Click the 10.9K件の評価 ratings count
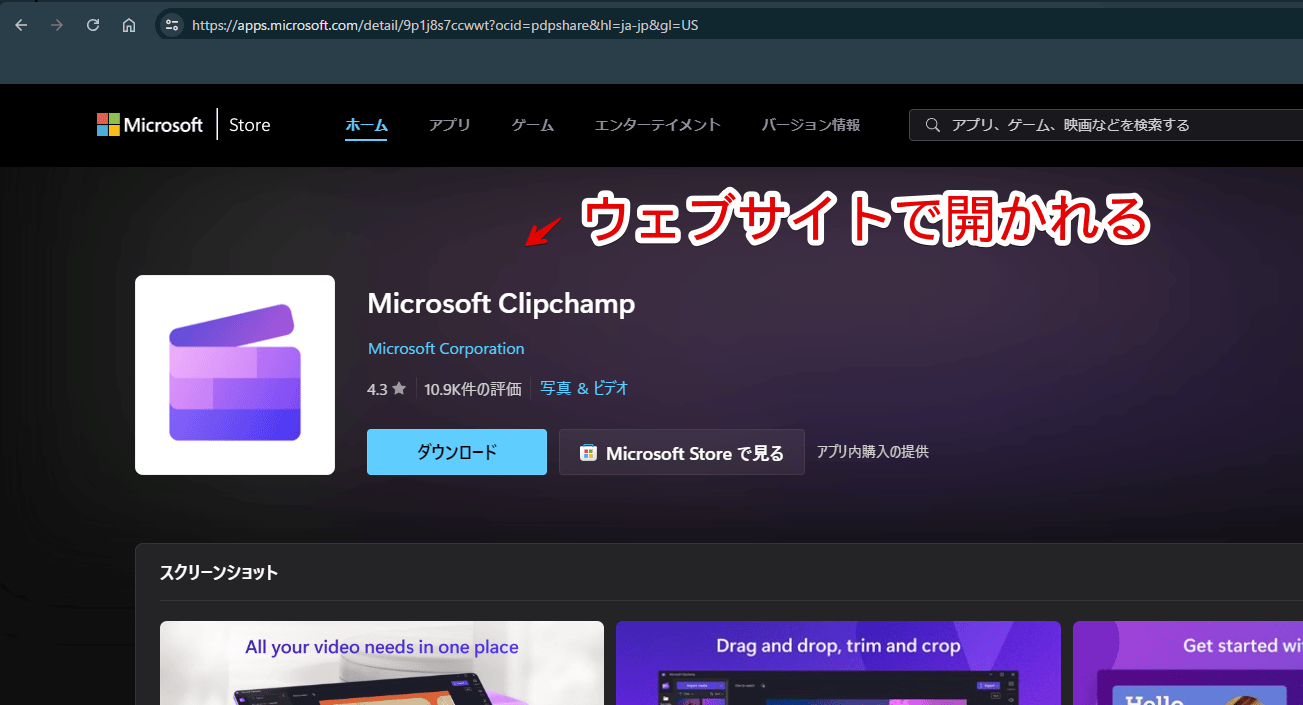 click(x=473, y=389)
